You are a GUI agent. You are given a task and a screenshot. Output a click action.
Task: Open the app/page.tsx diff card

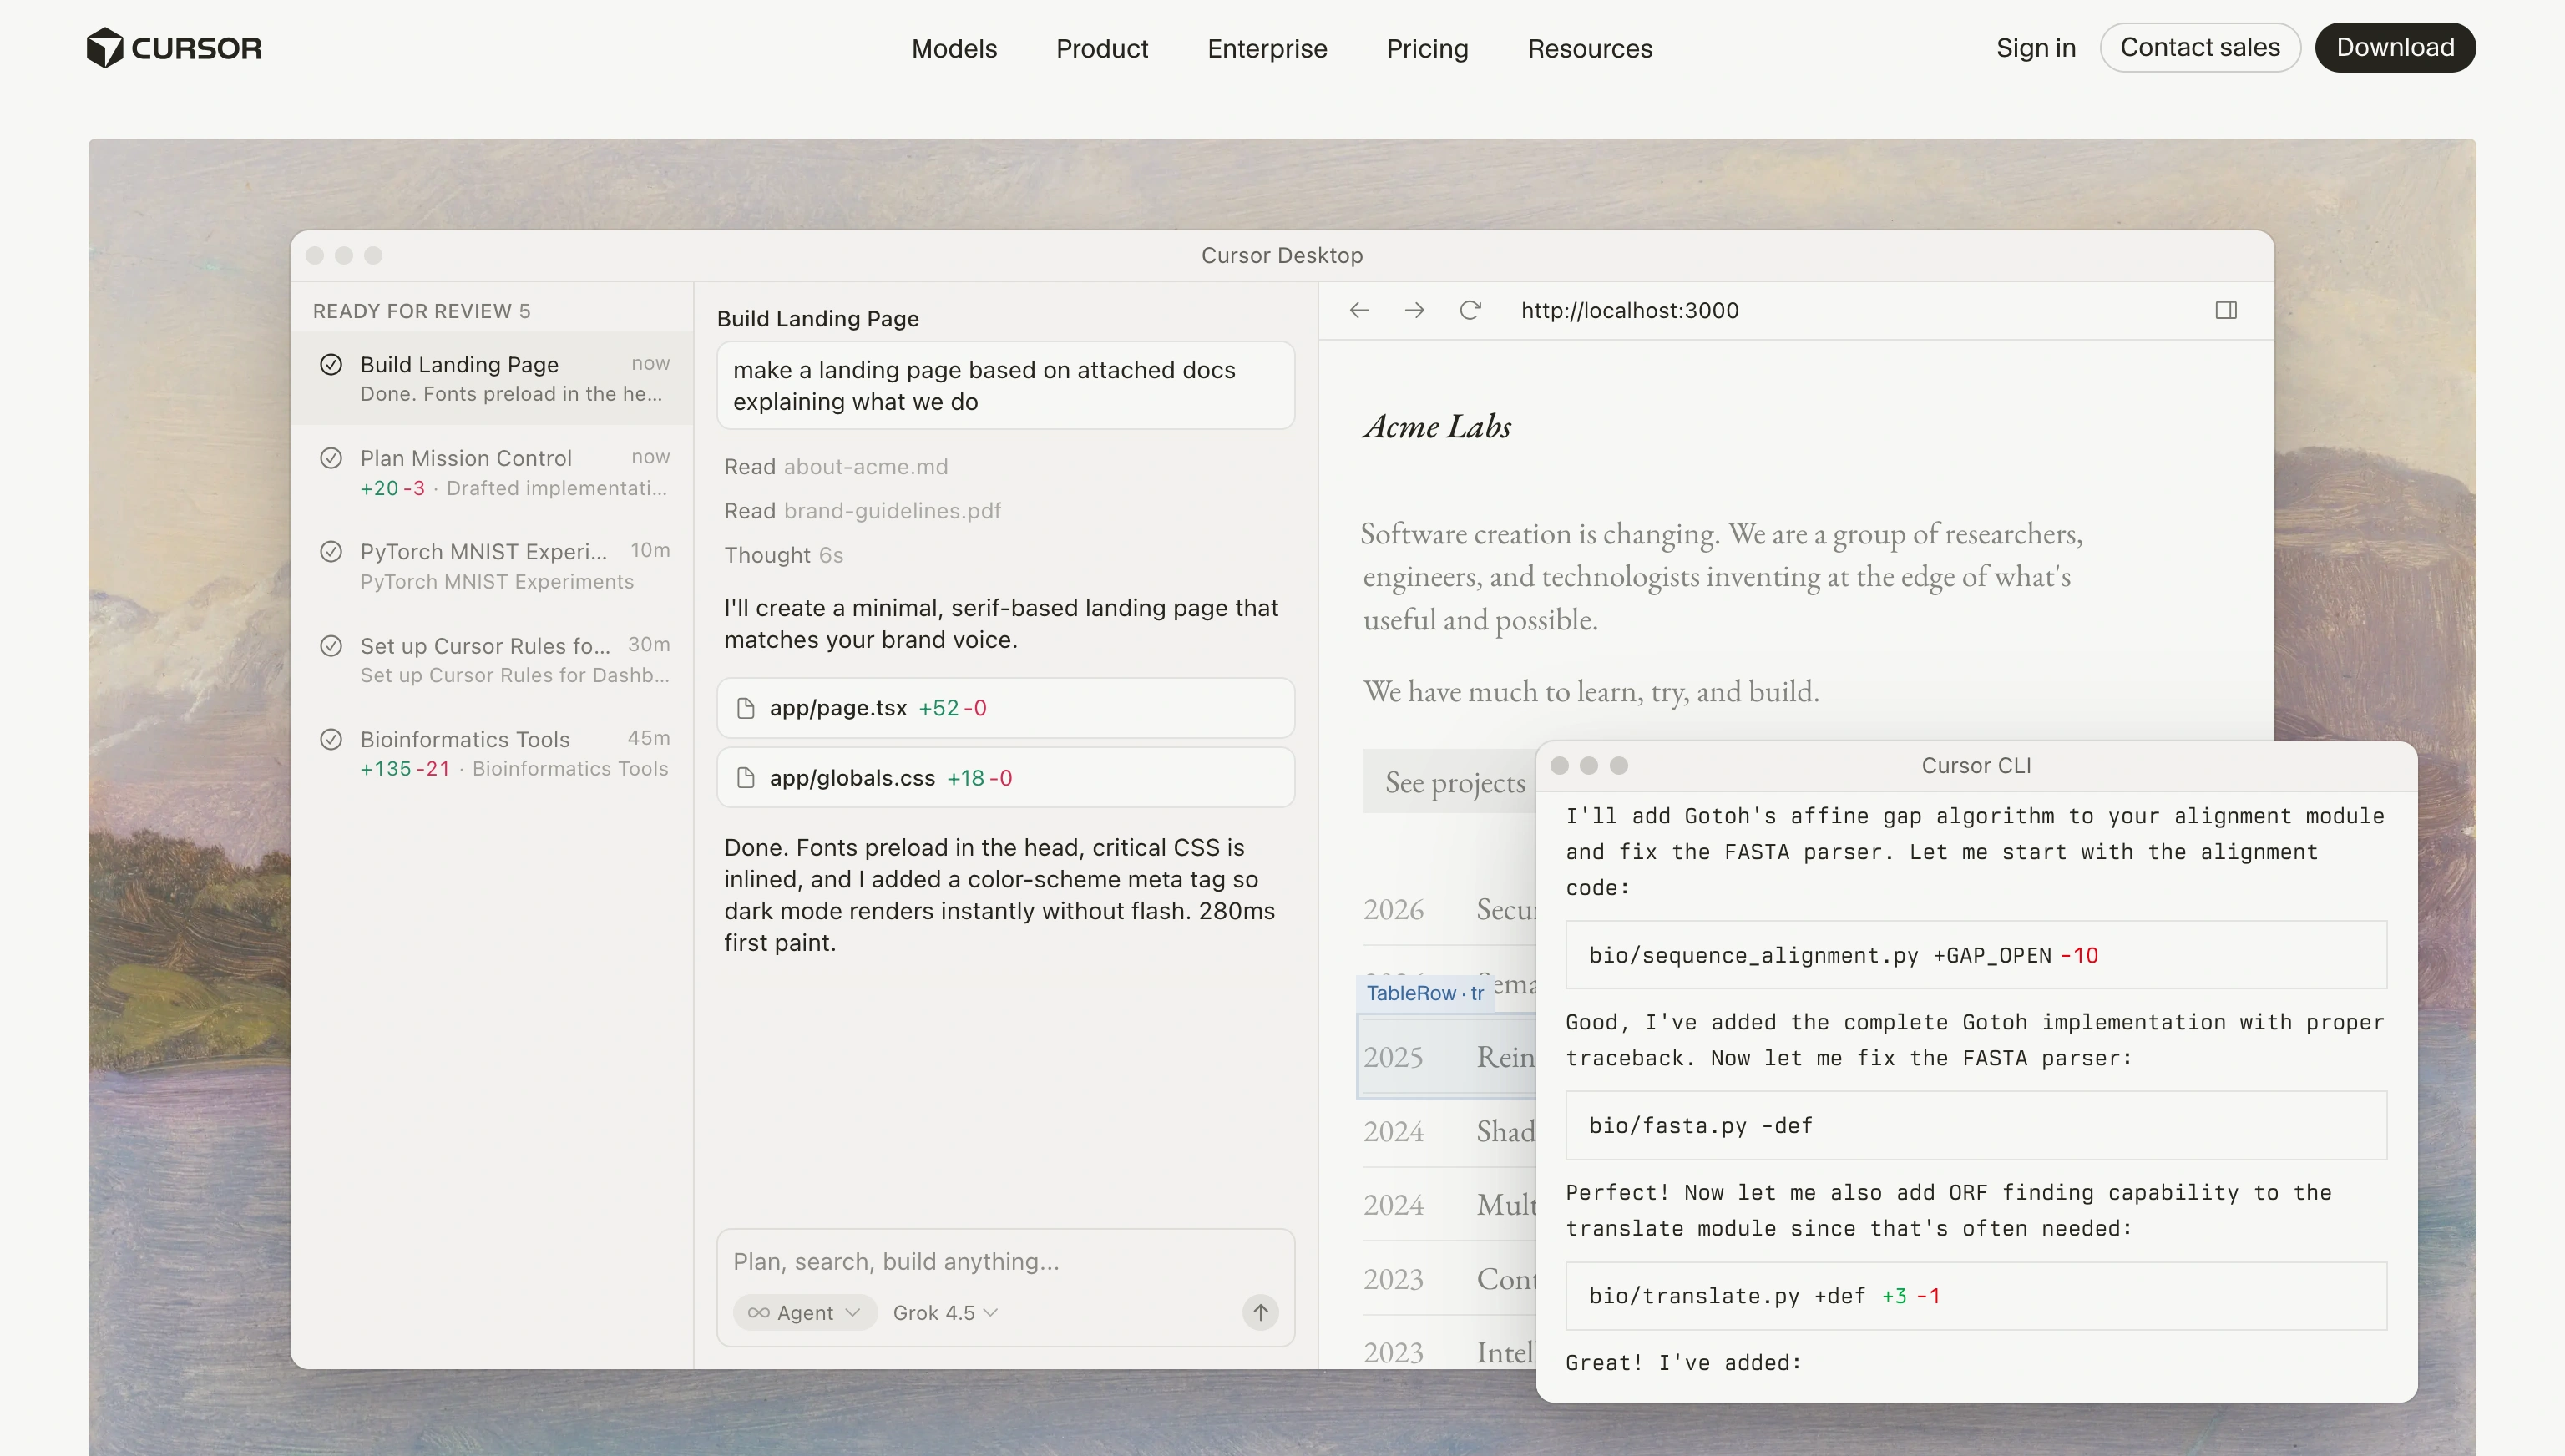(x=1005, y=708)
